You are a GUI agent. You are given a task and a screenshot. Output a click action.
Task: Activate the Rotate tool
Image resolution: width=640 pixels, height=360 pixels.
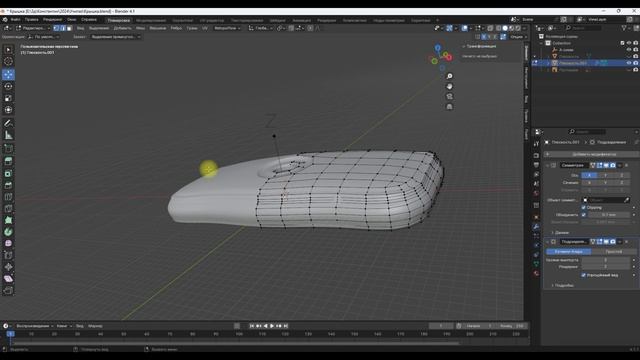tap(8, 86)
